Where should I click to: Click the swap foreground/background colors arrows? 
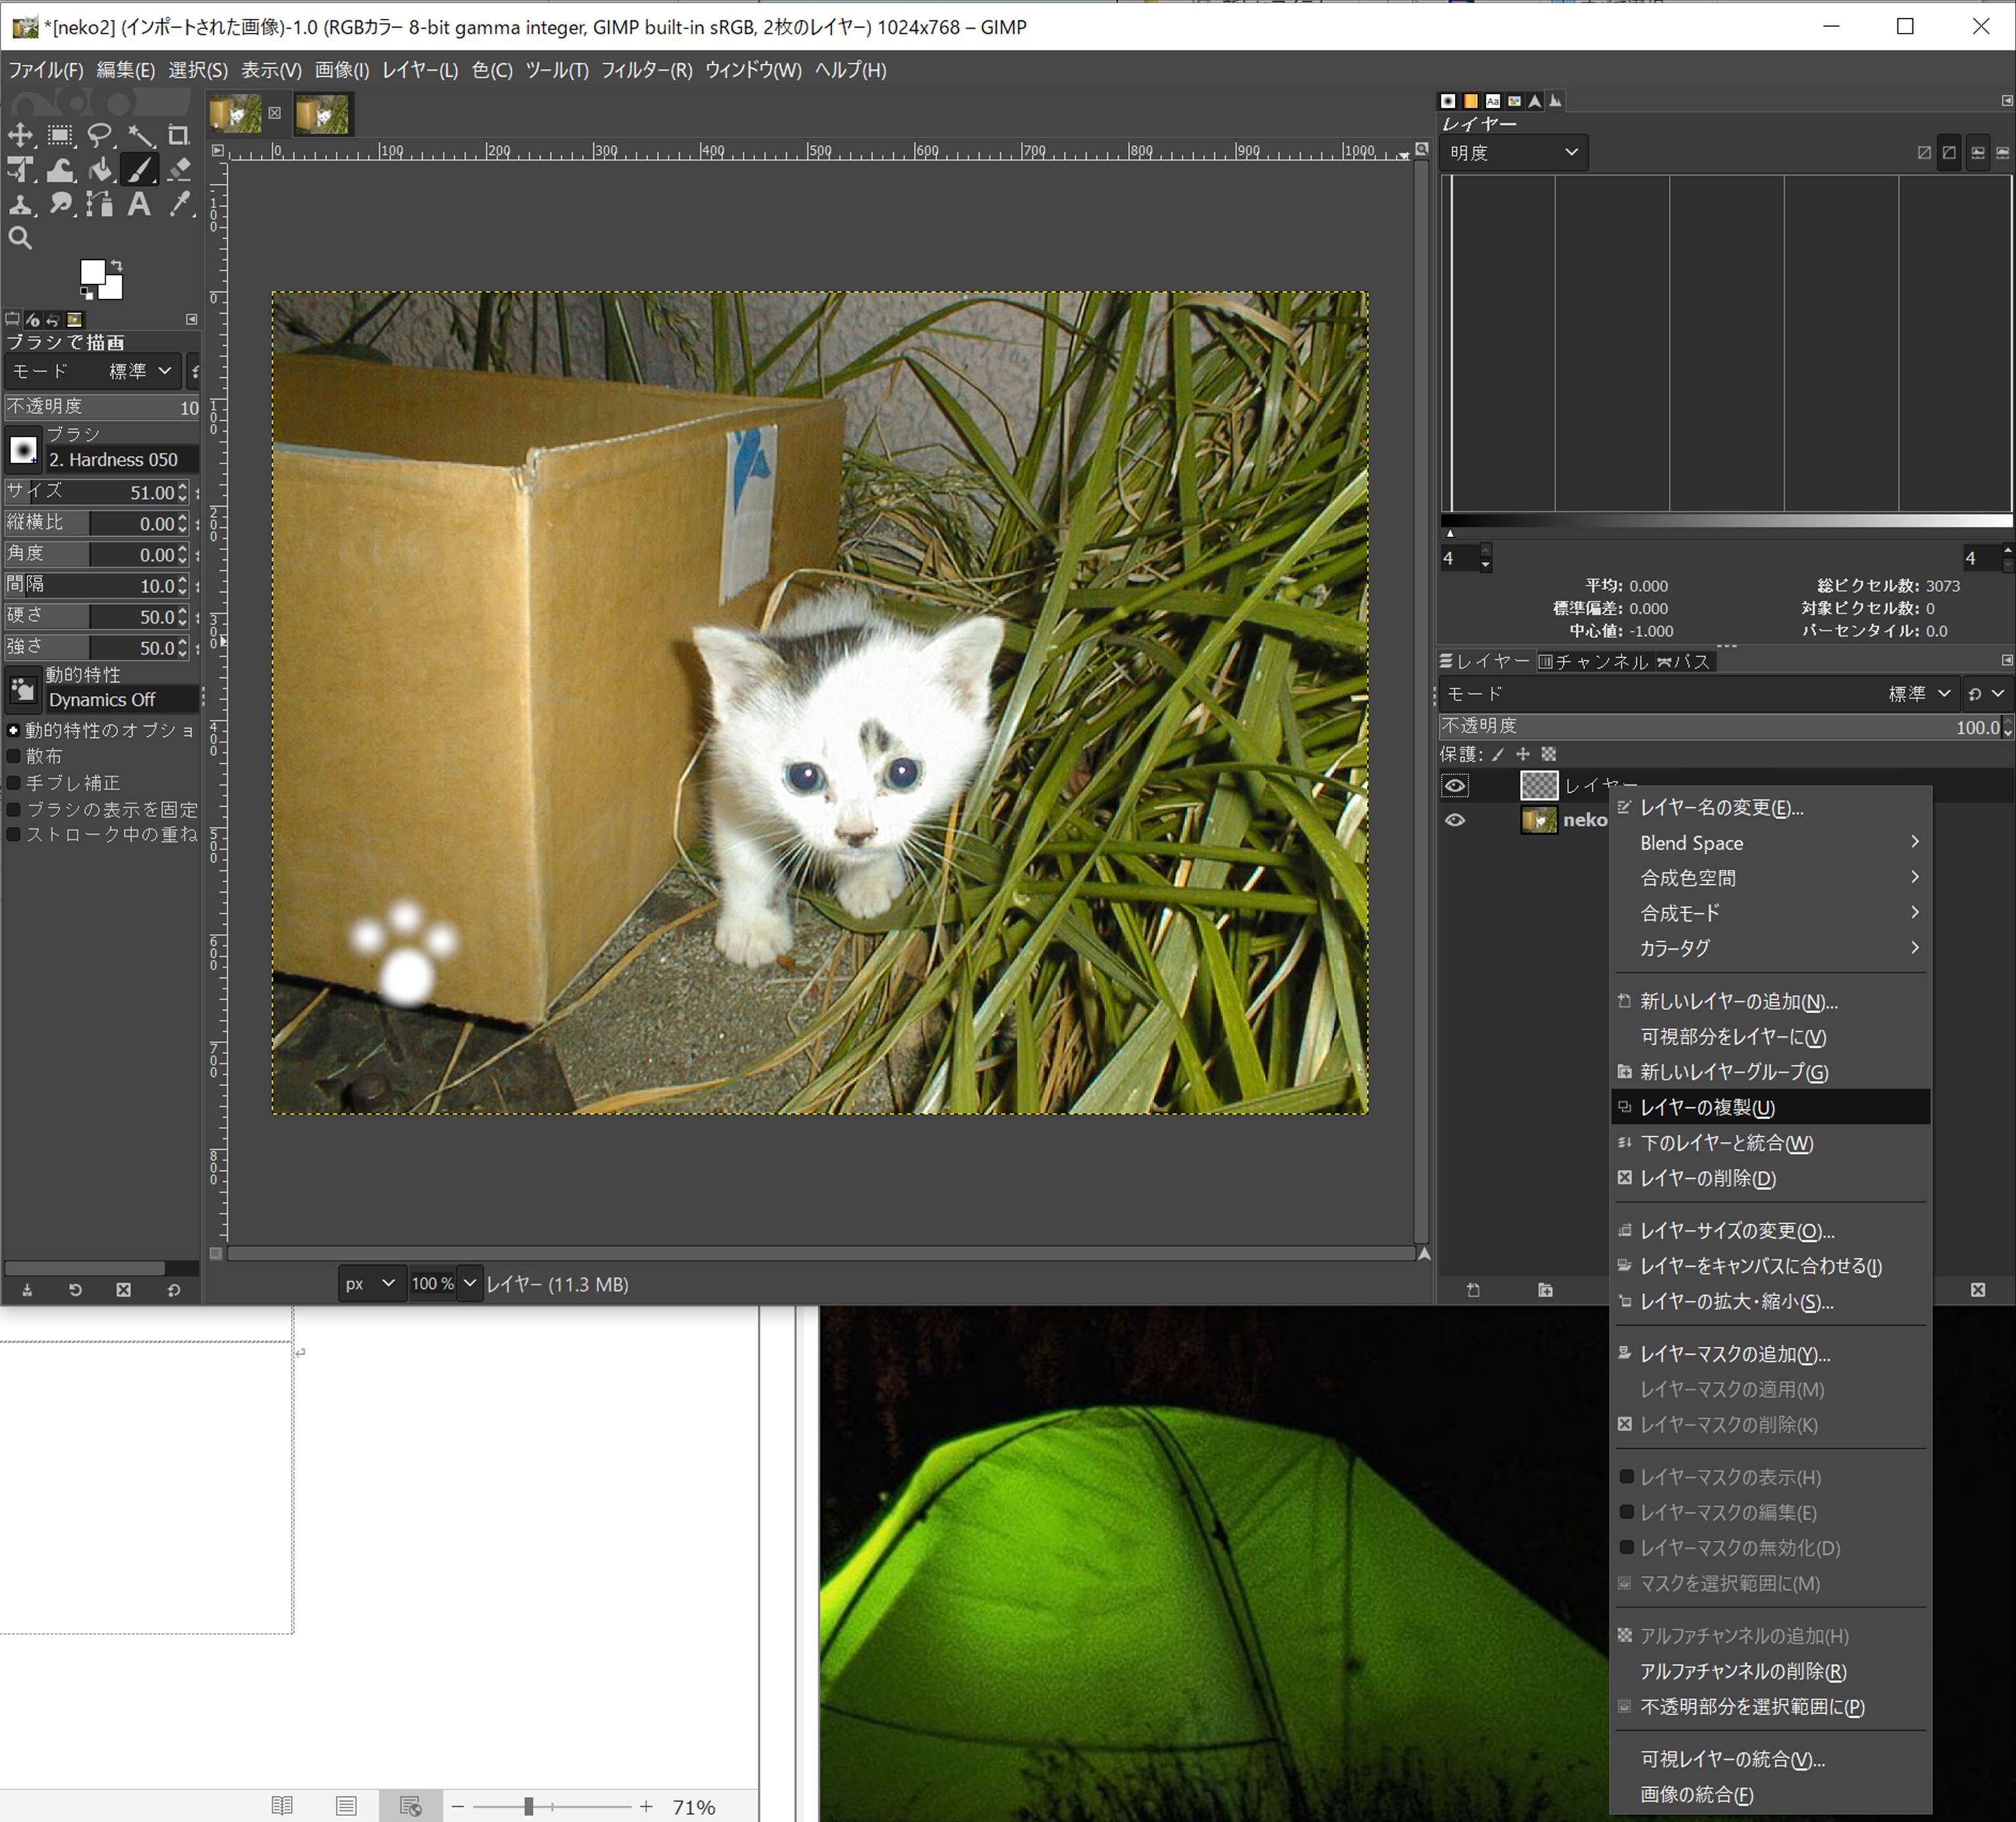(x=117, y=265)
